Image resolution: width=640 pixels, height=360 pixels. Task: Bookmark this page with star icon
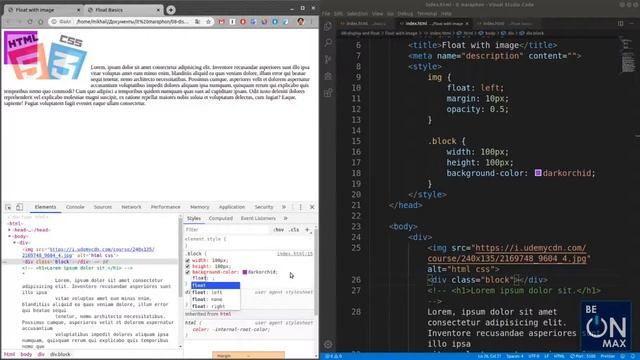click(208, 22)
